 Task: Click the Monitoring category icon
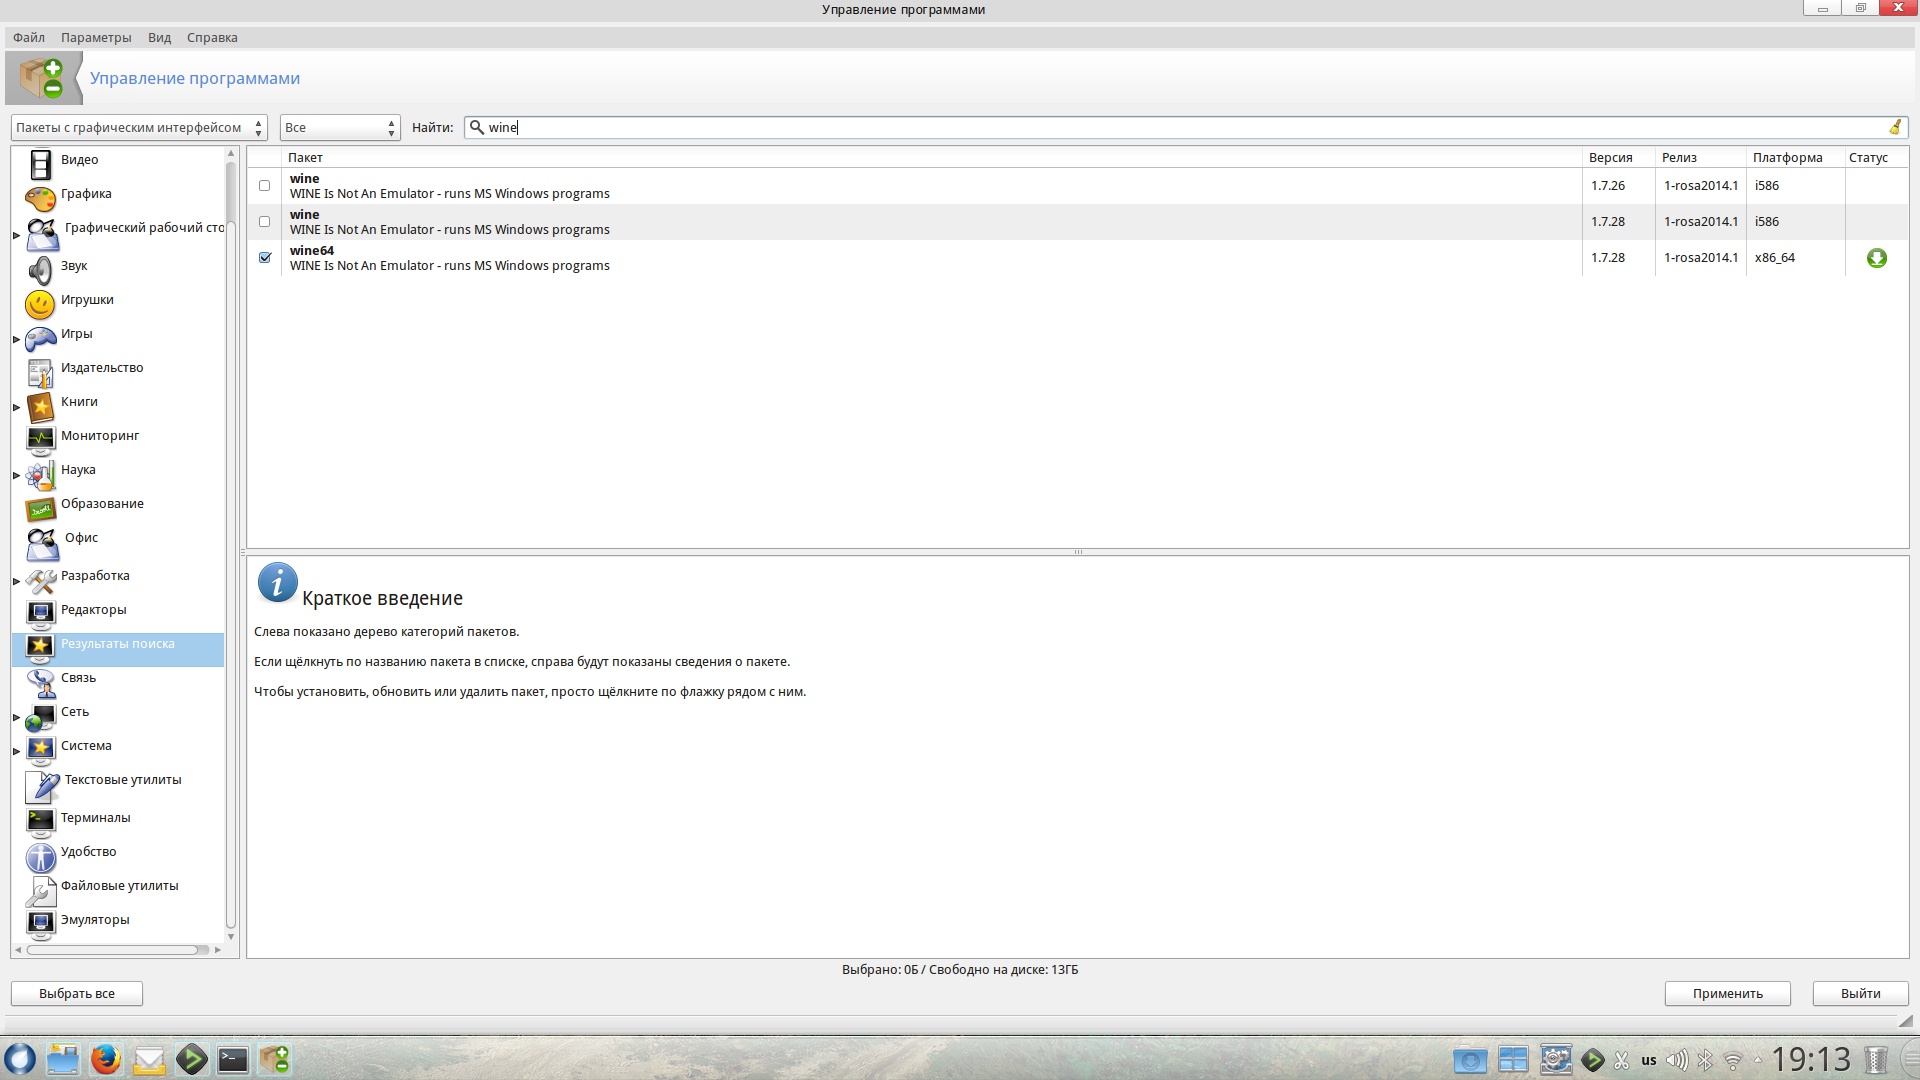(40, 439)
